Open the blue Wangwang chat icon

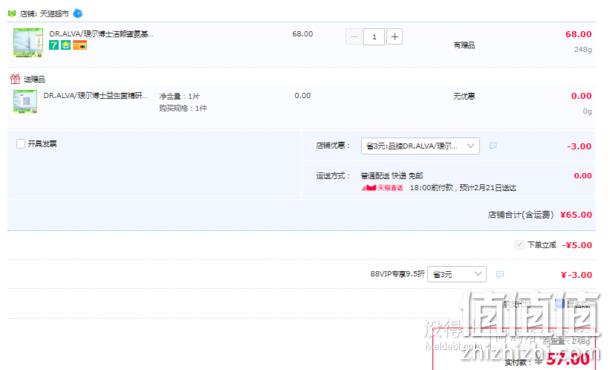point(78,14)
